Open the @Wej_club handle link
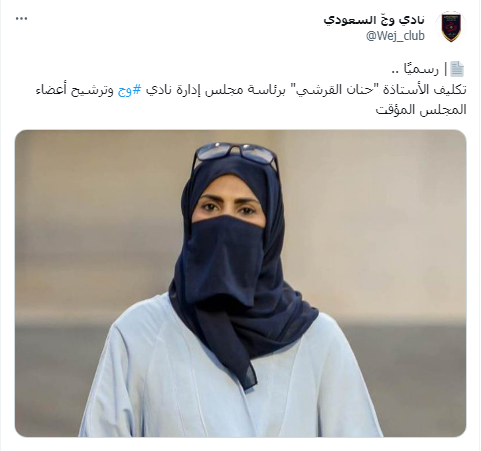Screen dimensions: 481x451 (395, 35)
